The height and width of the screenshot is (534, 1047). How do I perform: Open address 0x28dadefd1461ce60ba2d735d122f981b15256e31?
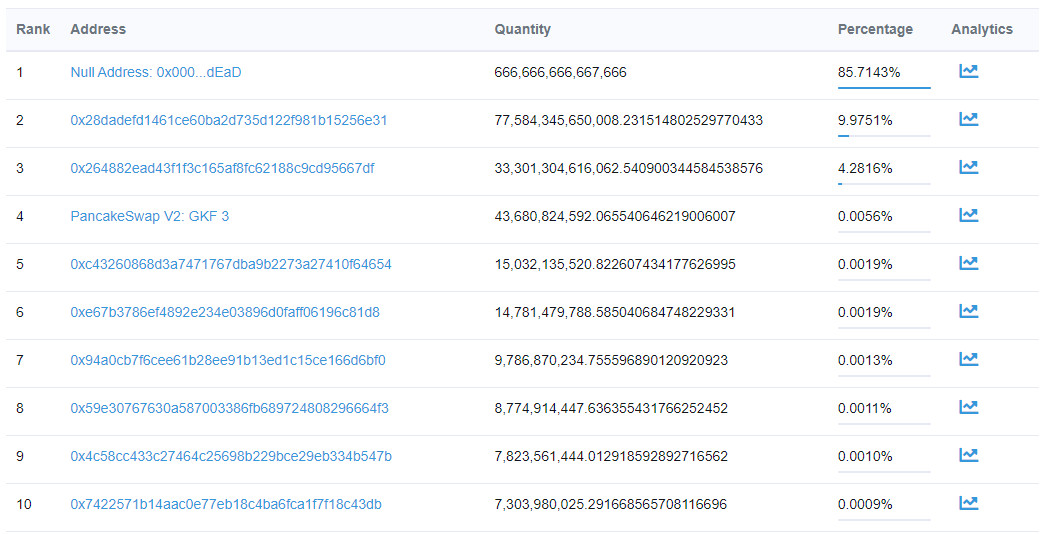coord(228,120)
